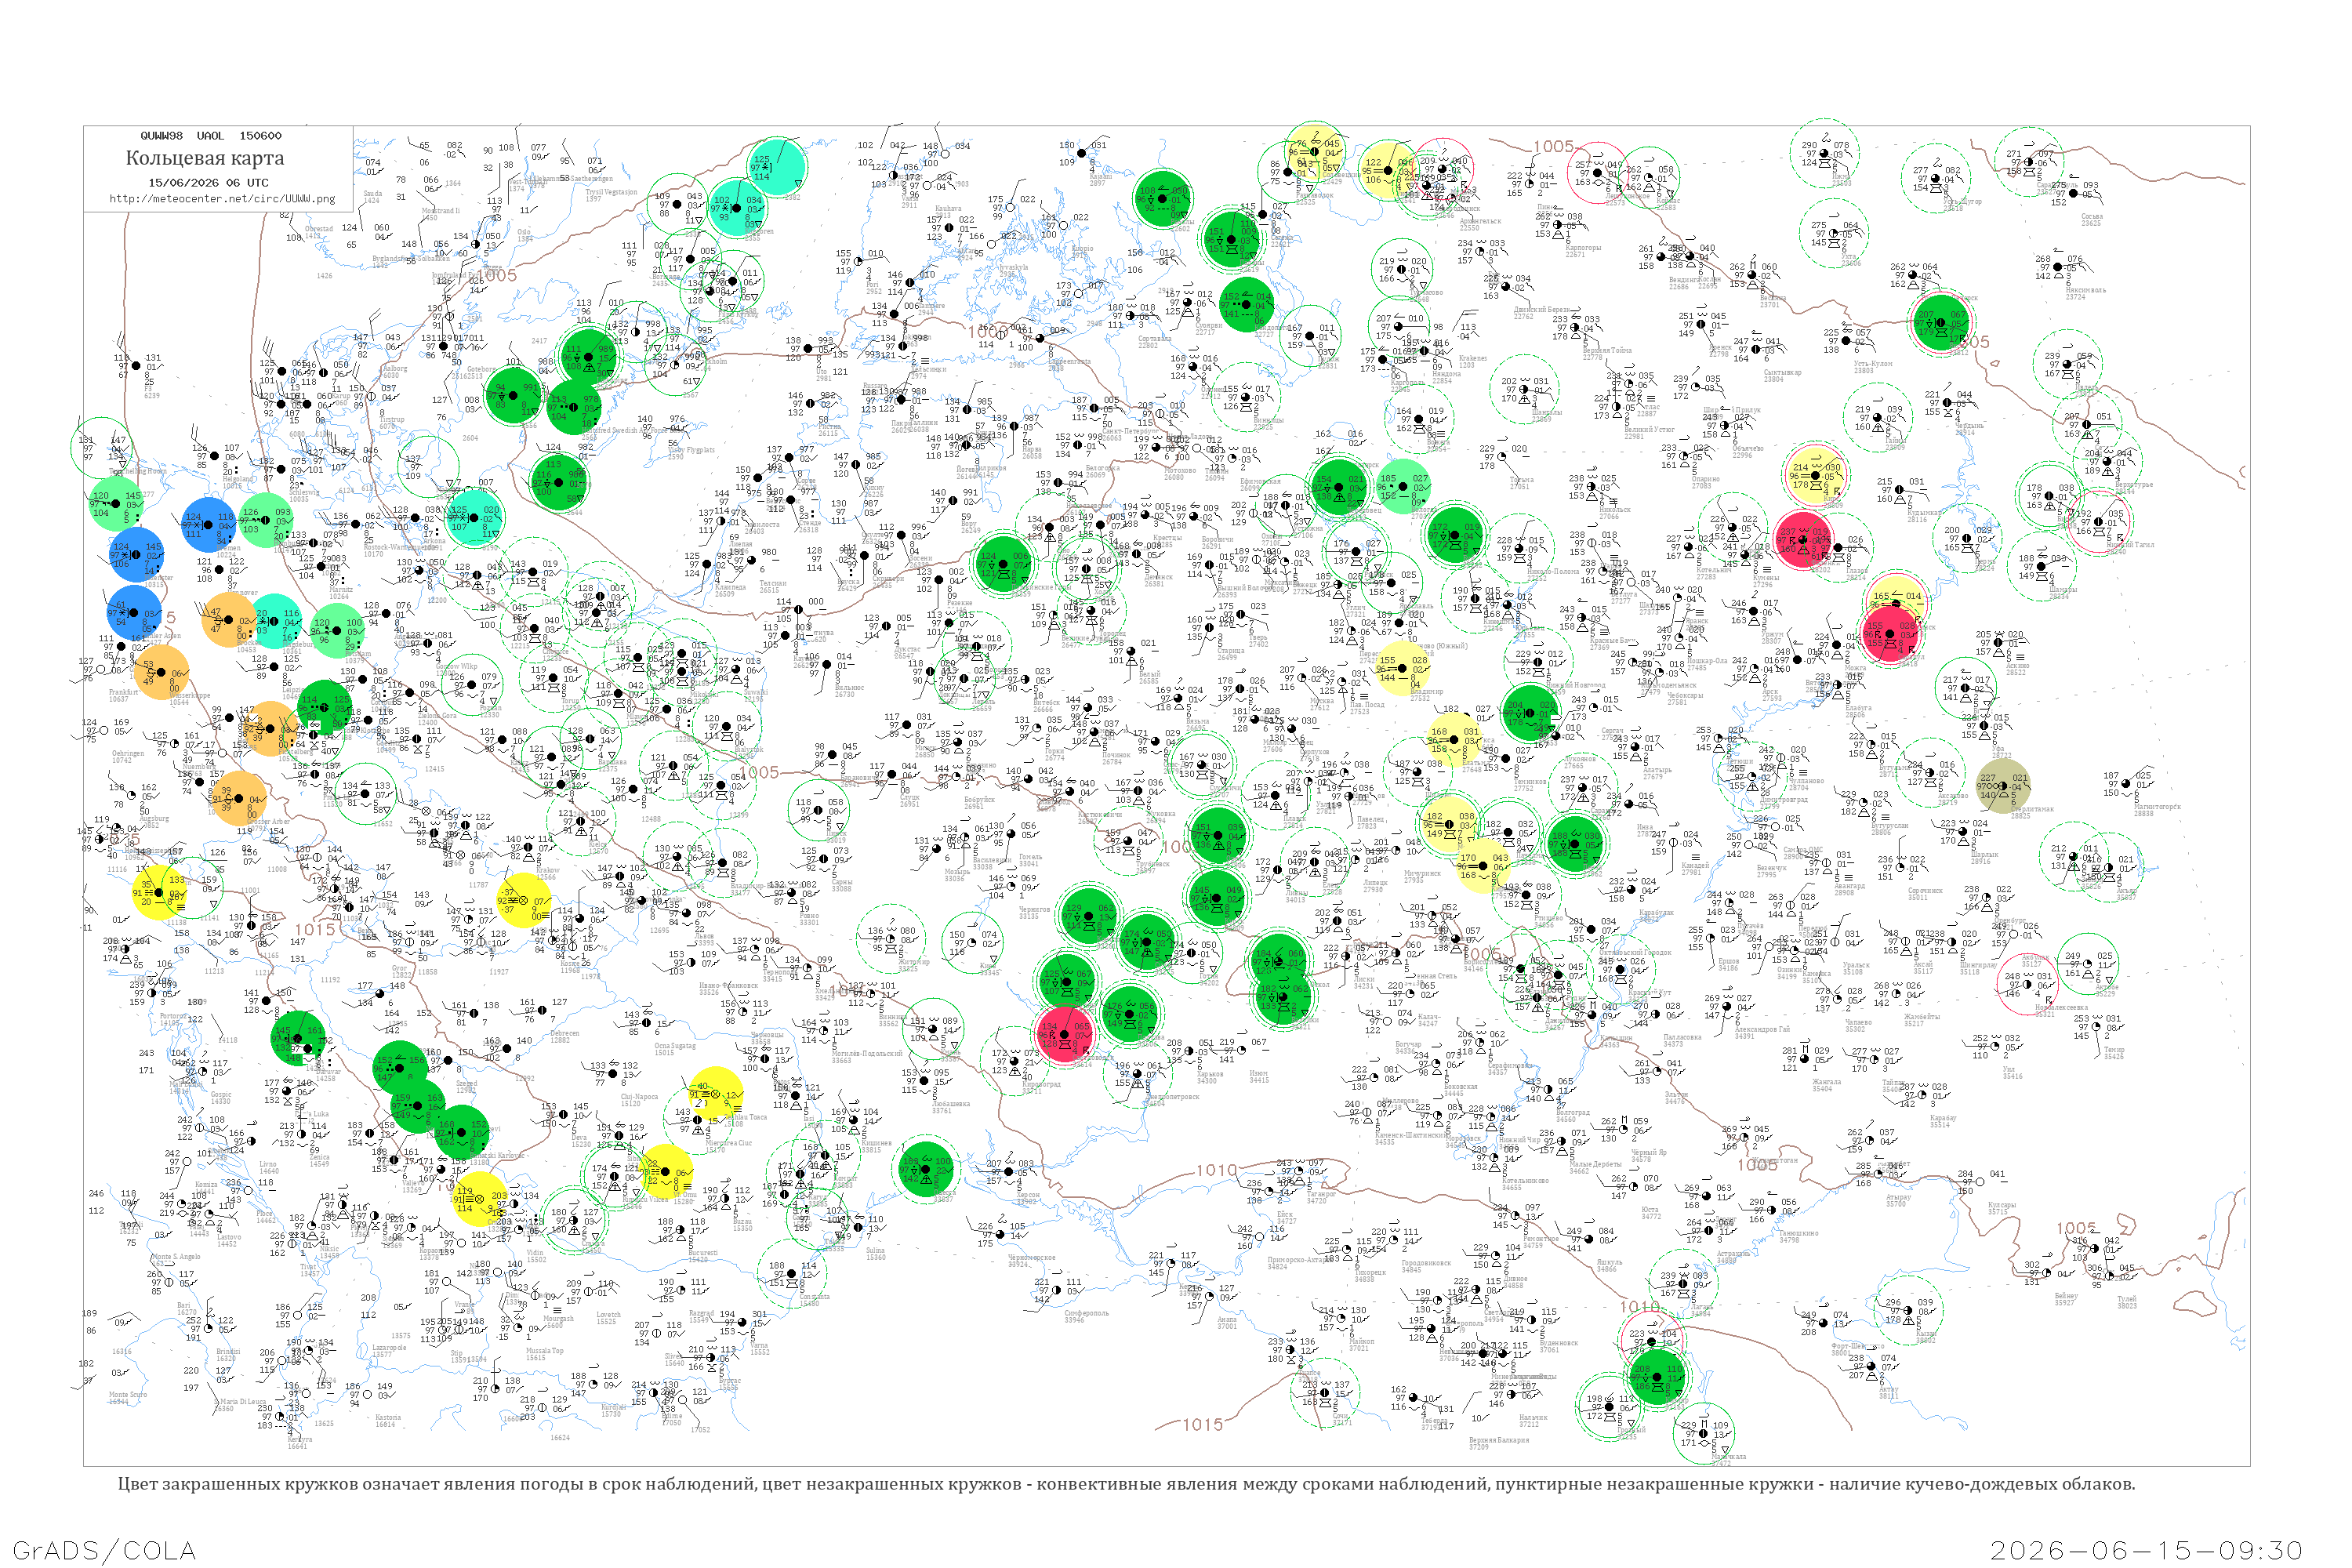Open the meteocenter.net/circ/UUWW.png URL text
The height and width of the screenshot is (1568, 2352).
coord(222,198)
